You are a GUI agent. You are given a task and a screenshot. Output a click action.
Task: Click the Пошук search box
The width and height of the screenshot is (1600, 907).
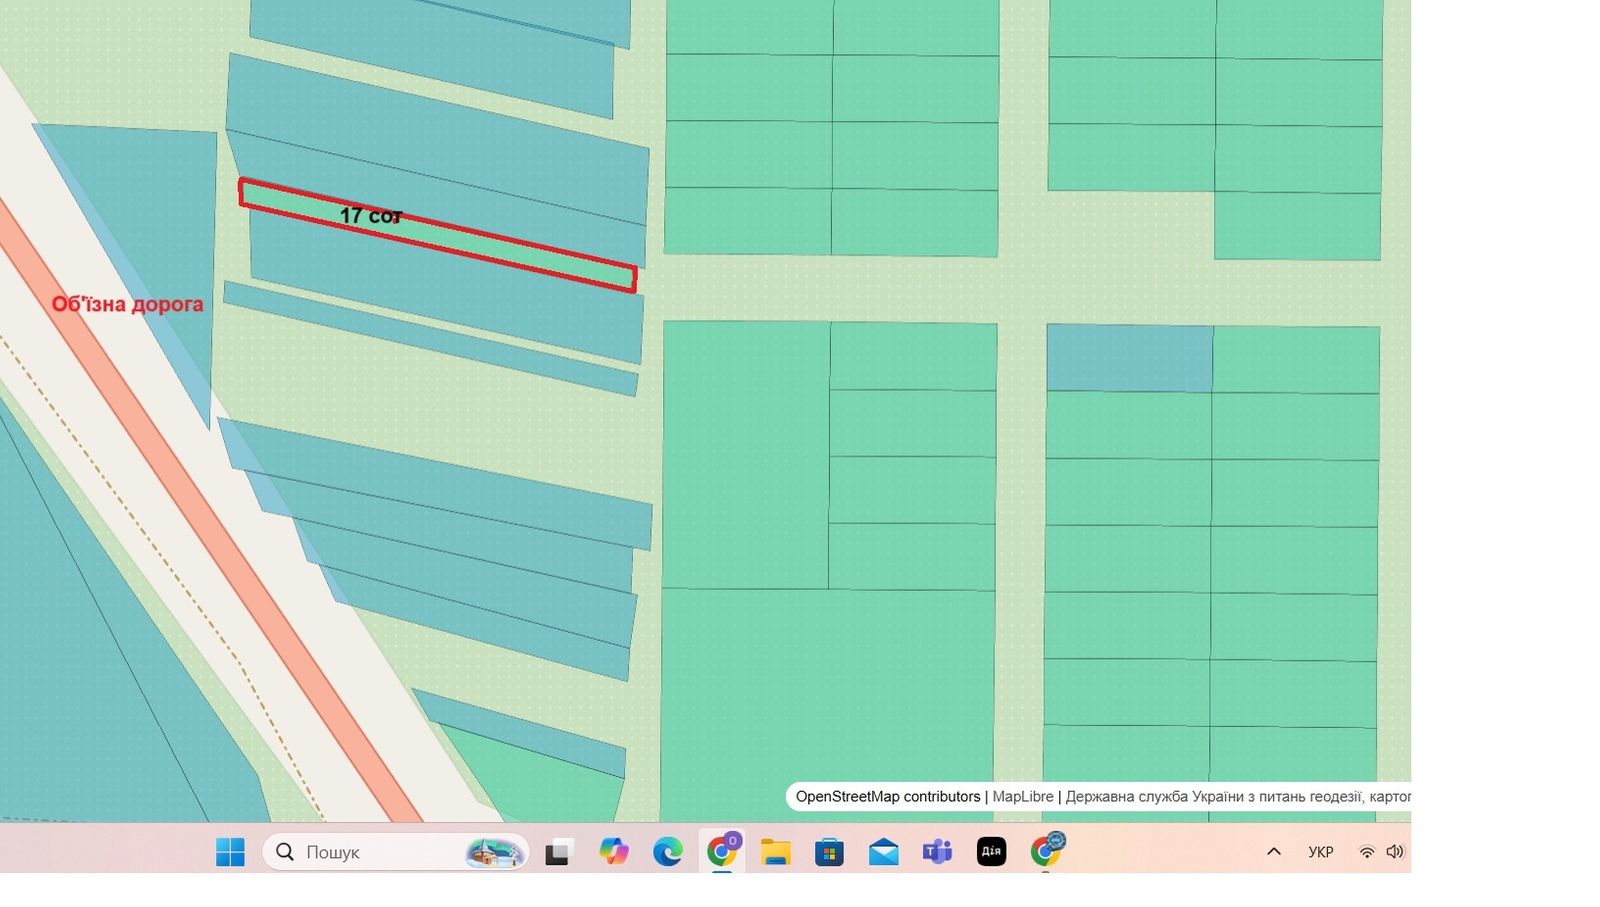tap(396, 852)
